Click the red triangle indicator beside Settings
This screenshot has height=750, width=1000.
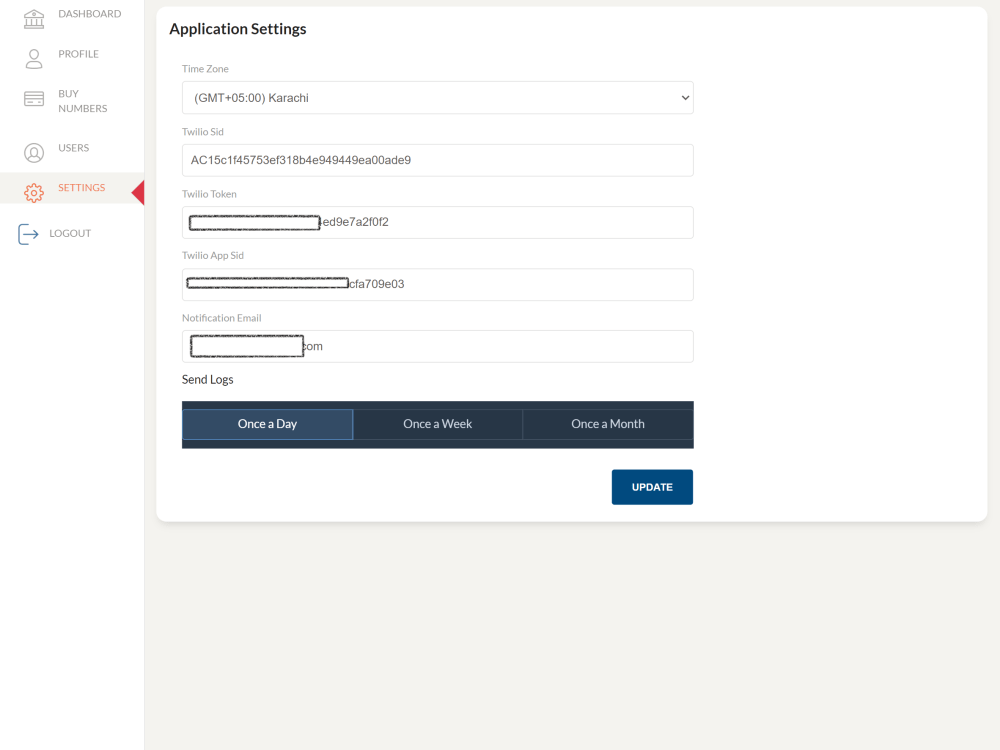coord(138,192)
